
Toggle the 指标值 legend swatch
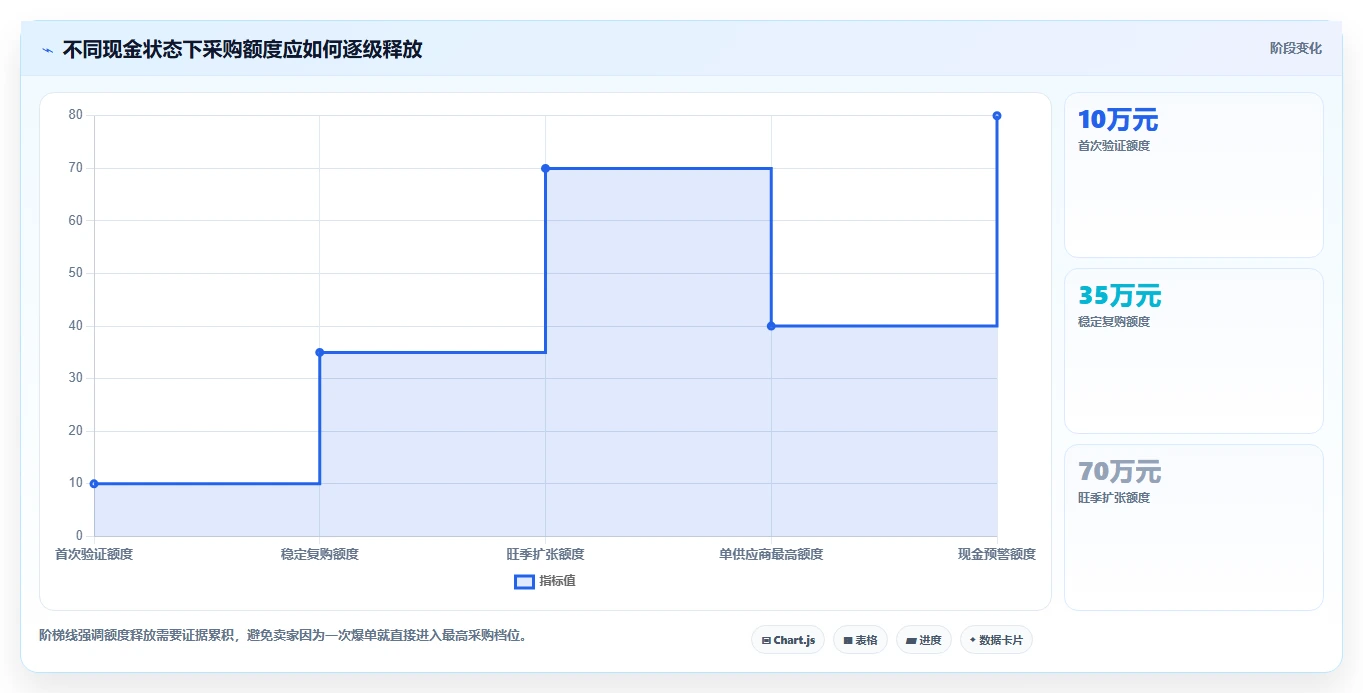pyautogui.click(x=524, y=581)
